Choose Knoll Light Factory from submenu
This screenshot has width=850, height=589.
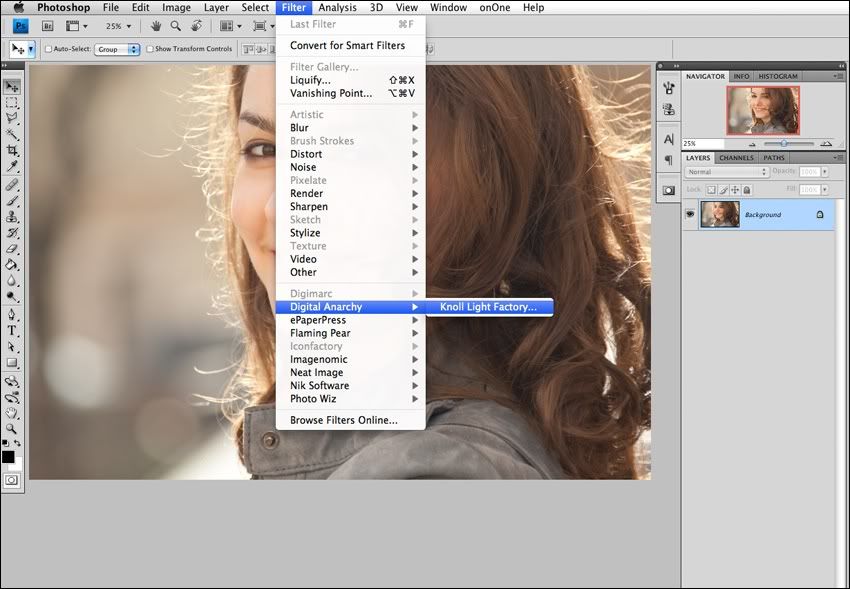tap(488, 307)
